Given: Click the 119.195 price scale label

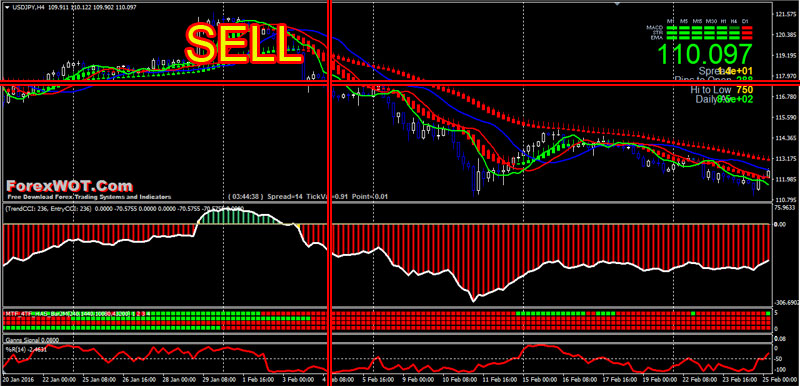Looking at the screenshot, I should 786,55.
